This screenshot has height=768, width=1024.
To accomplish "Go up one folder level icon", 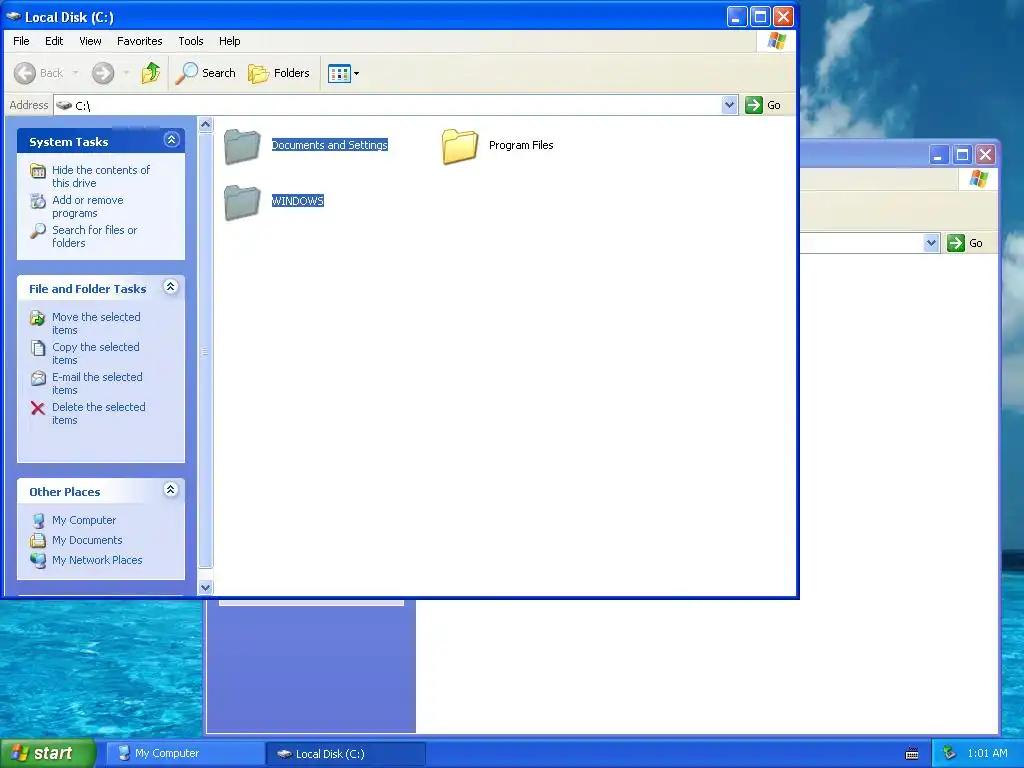I will pos(151,73).
